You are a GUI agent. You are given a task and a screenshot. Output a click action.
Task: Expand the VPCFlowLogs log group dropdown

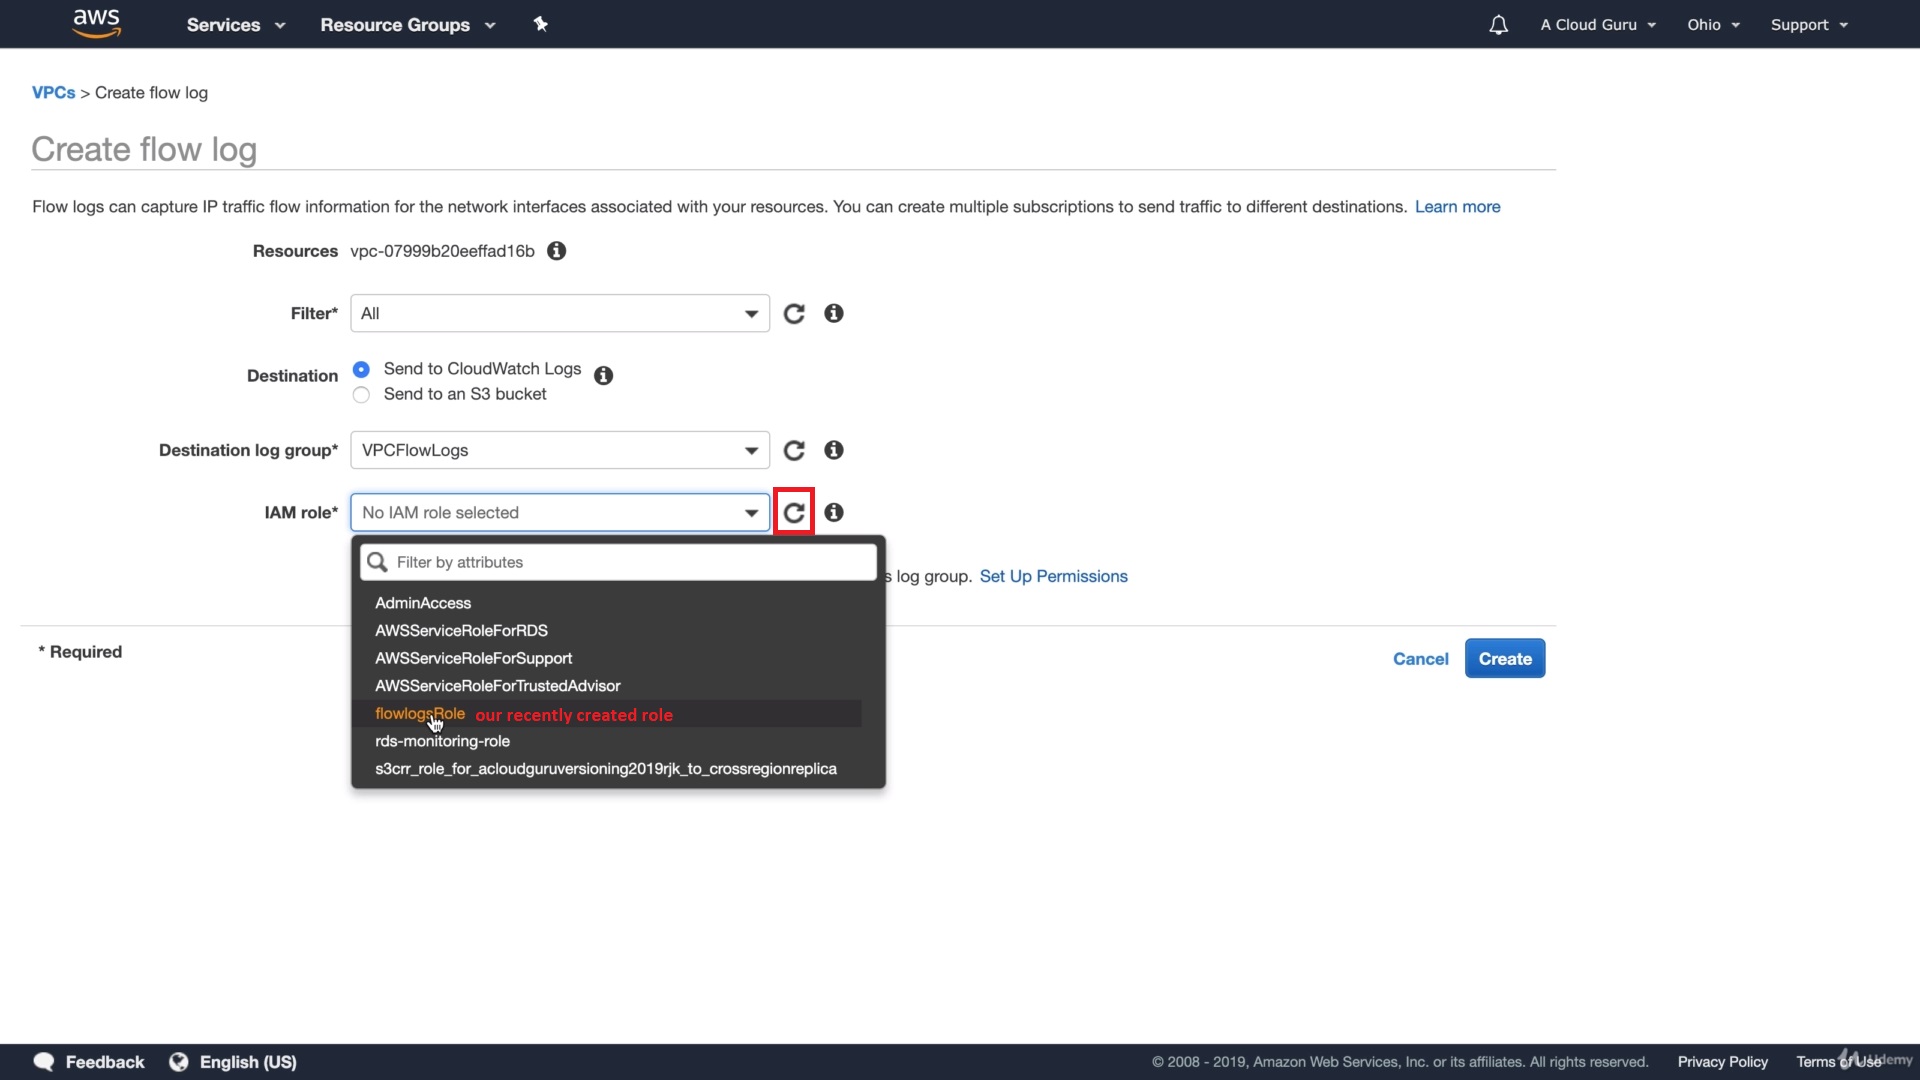(x=559, y=451)
